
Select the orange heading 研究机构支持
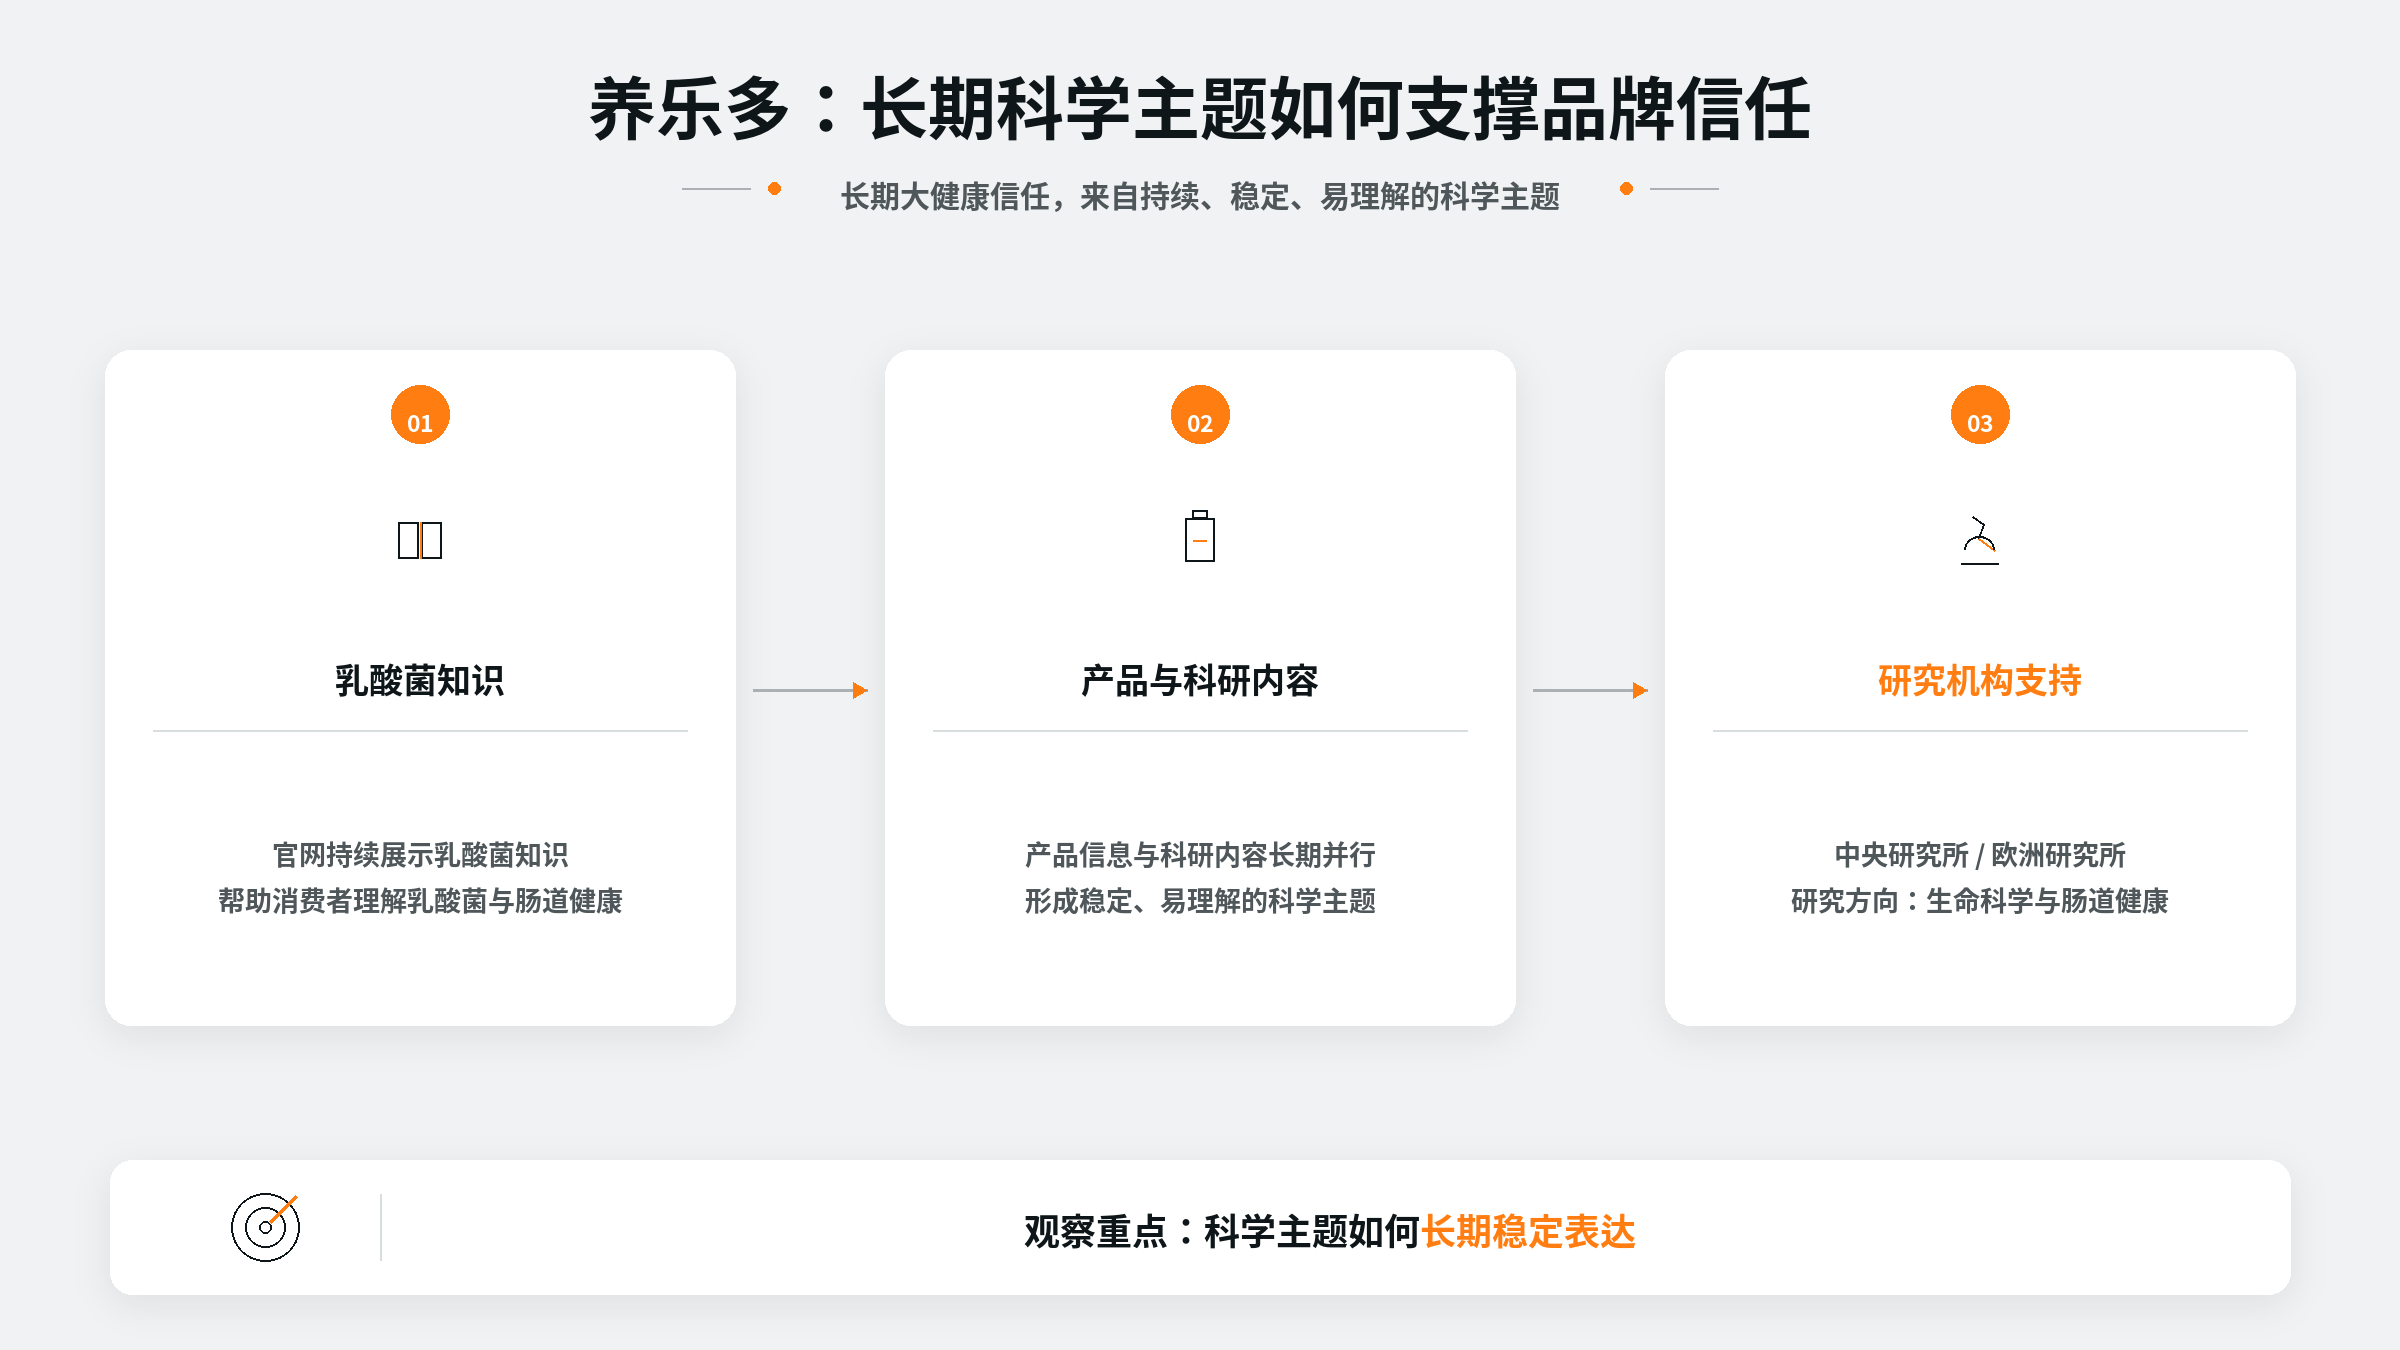tap(1980, 681)
